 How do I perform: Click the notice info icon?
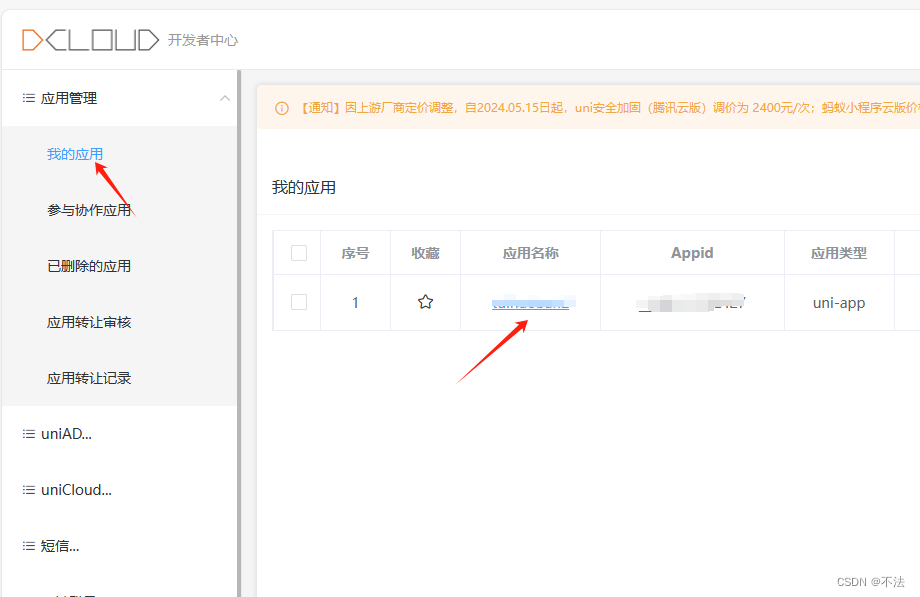(281, 106)
